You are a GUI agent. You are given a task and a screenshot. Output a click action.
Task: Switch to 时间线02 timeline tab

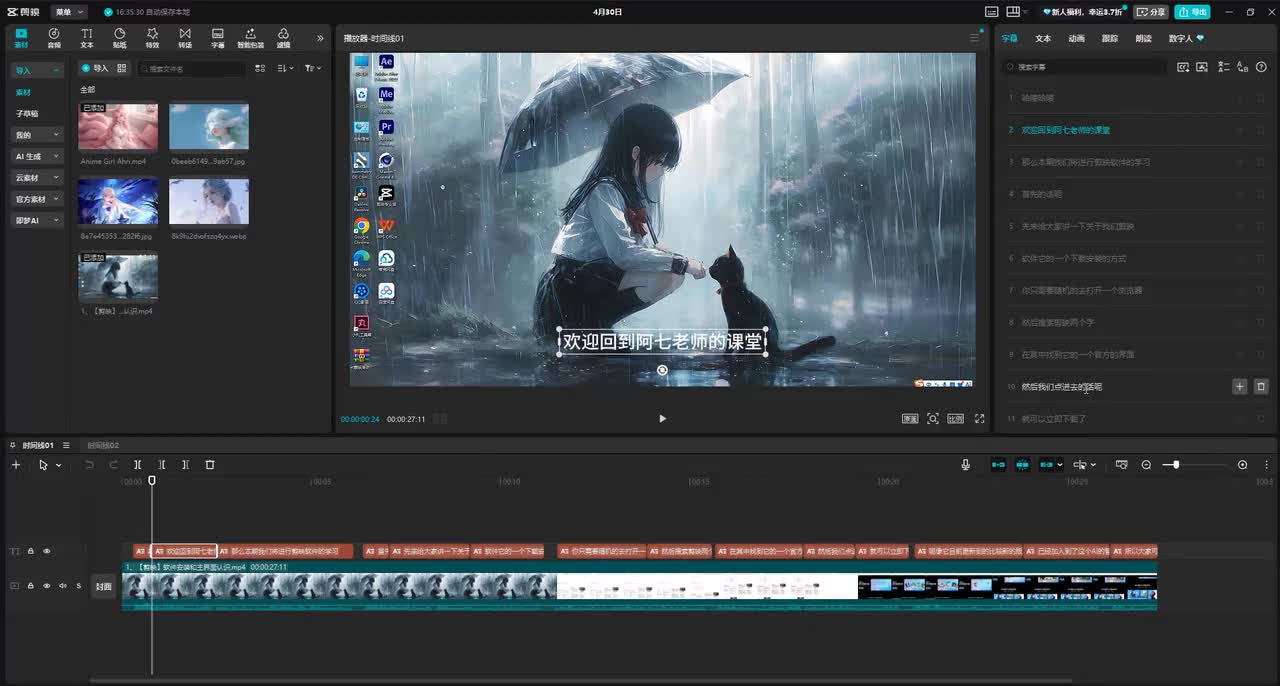click(103, 445)
